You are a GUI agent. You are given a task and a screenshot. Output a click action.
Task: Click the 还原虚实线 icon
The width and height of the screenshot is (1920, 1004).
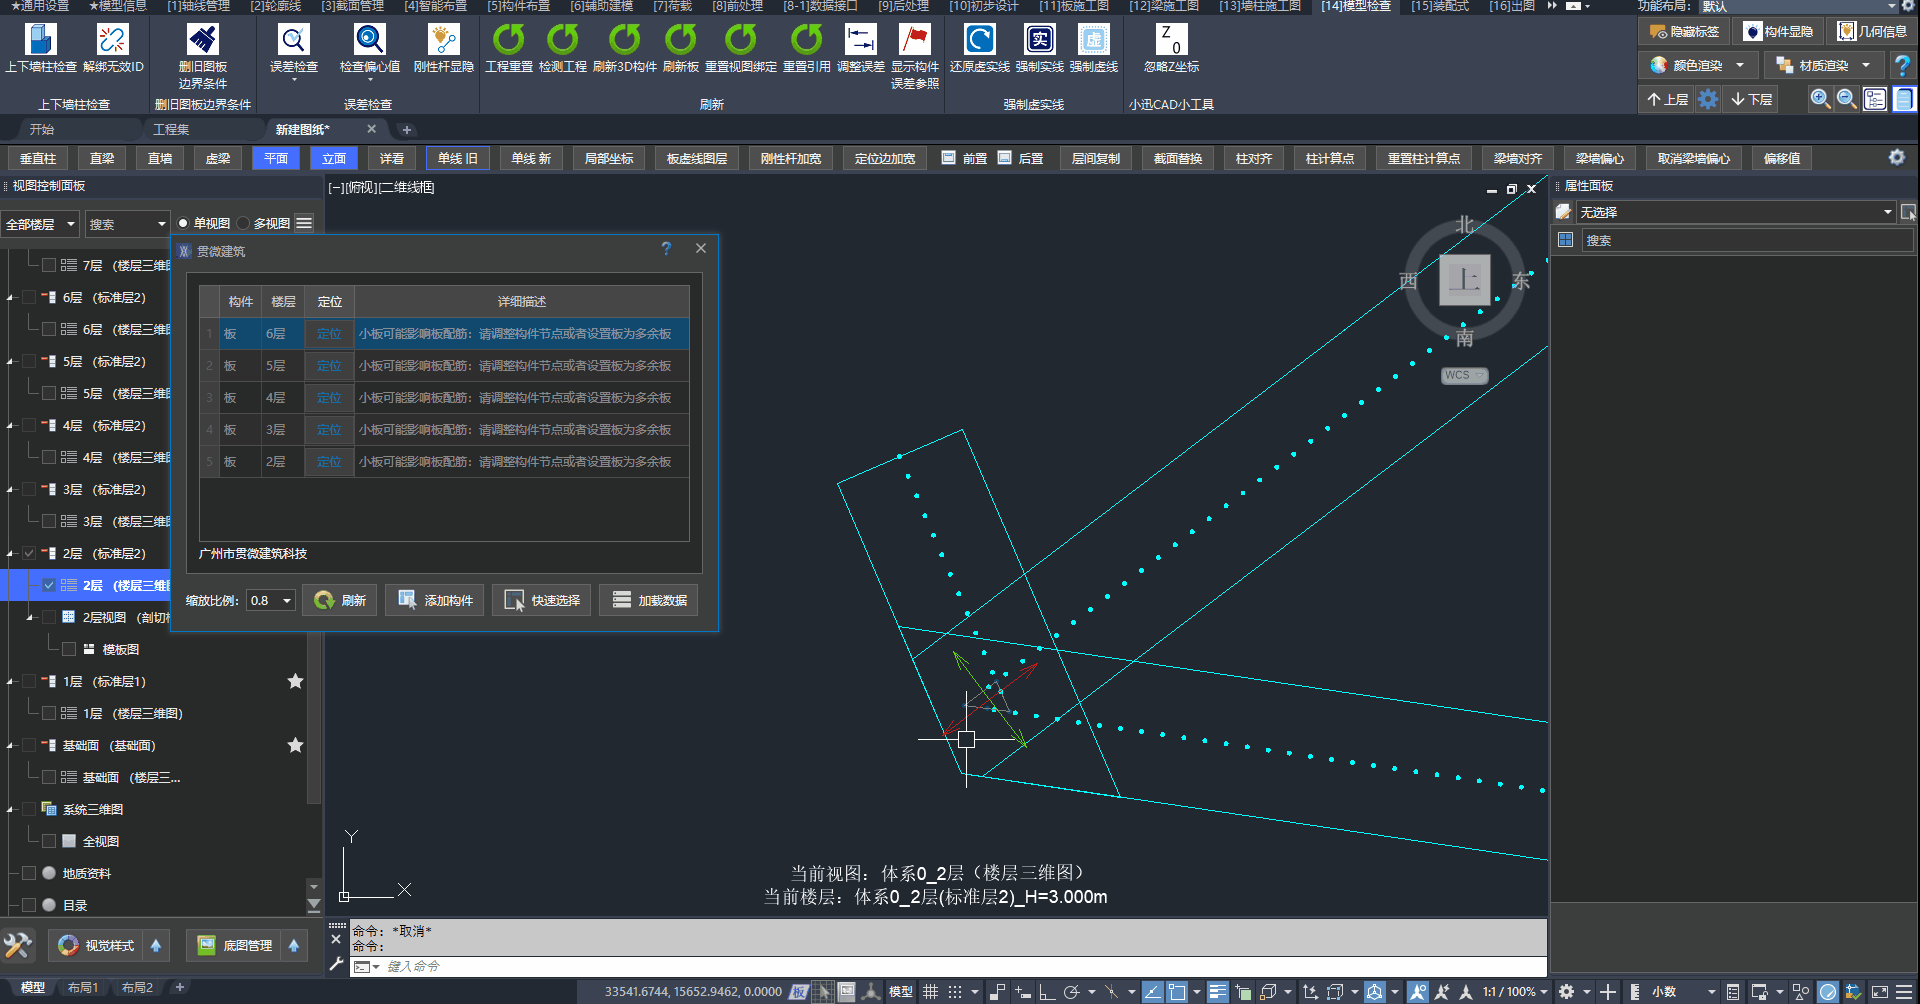coord(980,40)
